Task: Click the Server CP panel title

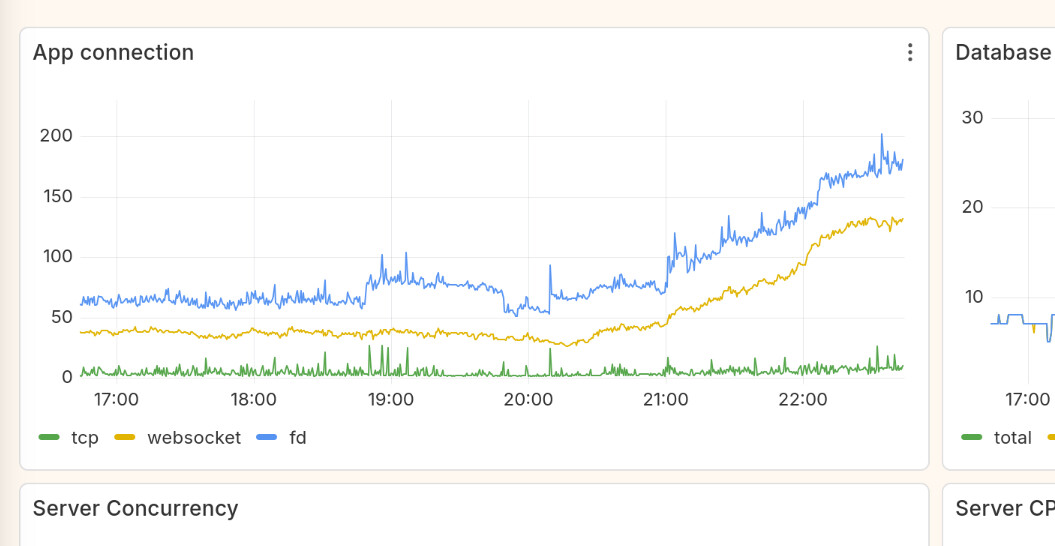Action: (1003, 508)
